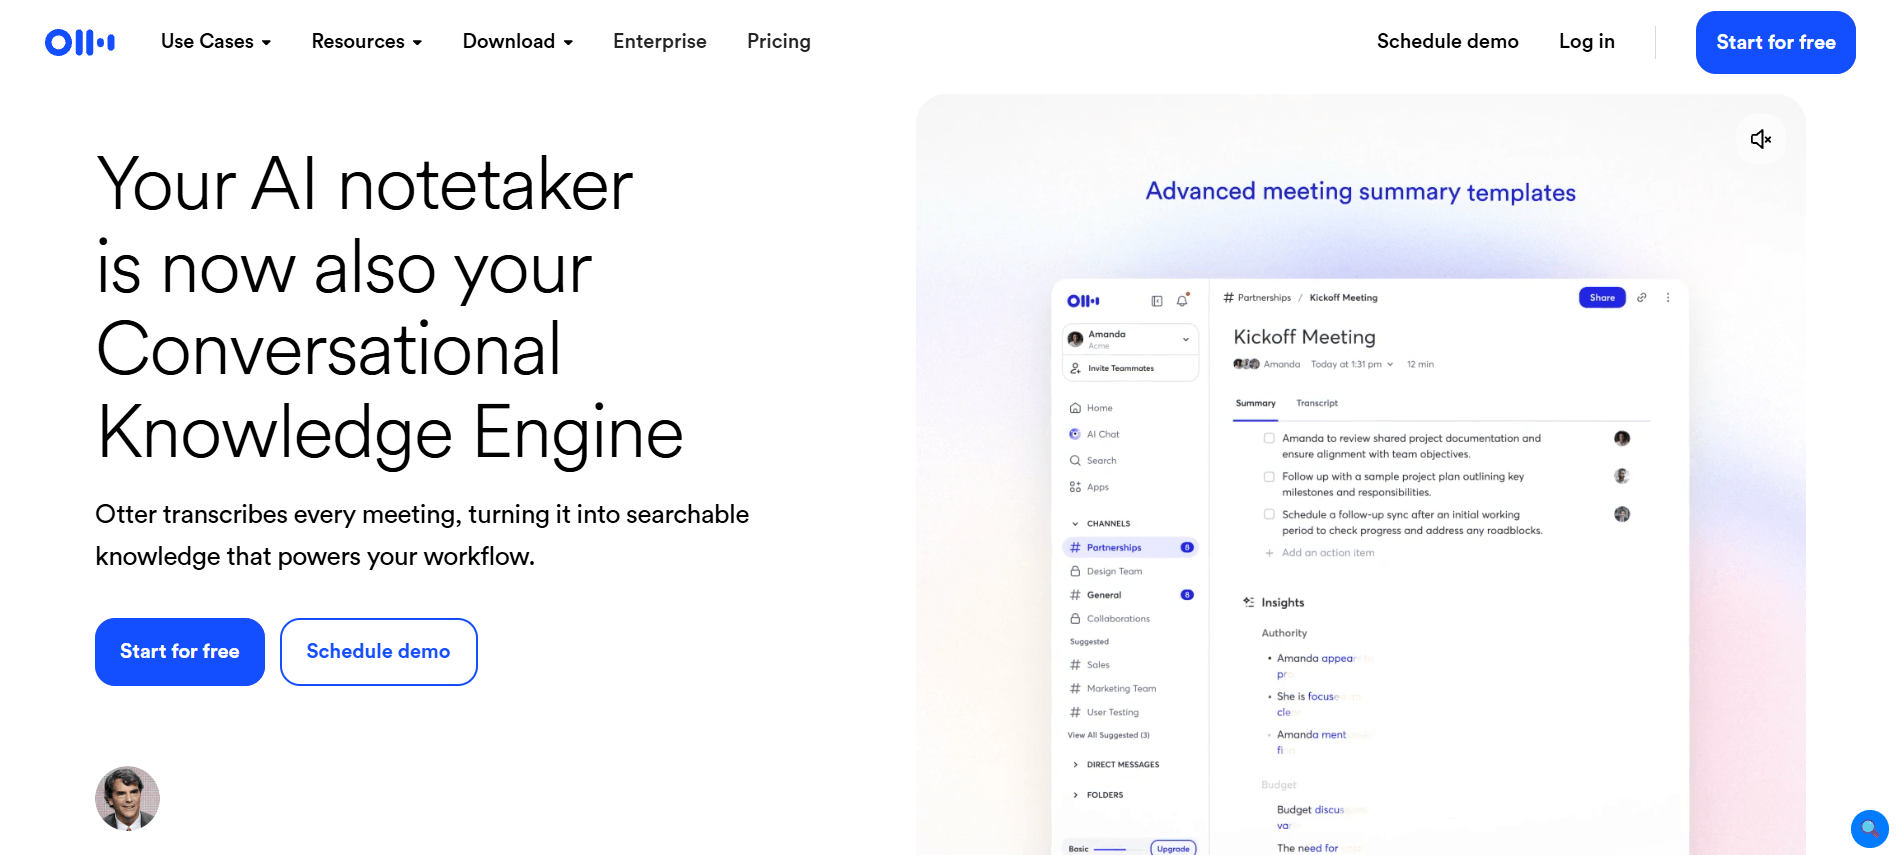The image size is (1897, 855).
Task: Click the lock icon beside Collaborations
Action: click(1075, 619)
